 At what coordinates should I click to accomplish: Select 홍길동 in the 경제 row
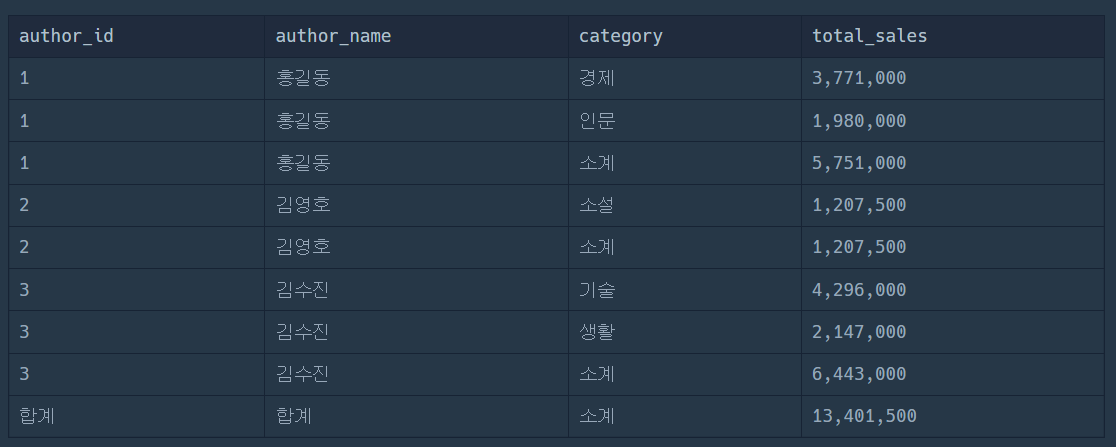303,78
